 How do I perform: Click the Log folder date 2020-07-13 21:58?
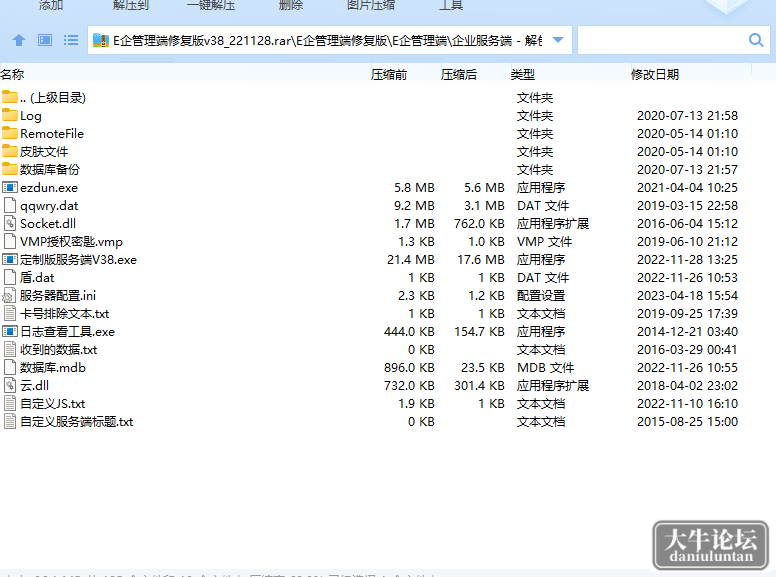[687, 116]
